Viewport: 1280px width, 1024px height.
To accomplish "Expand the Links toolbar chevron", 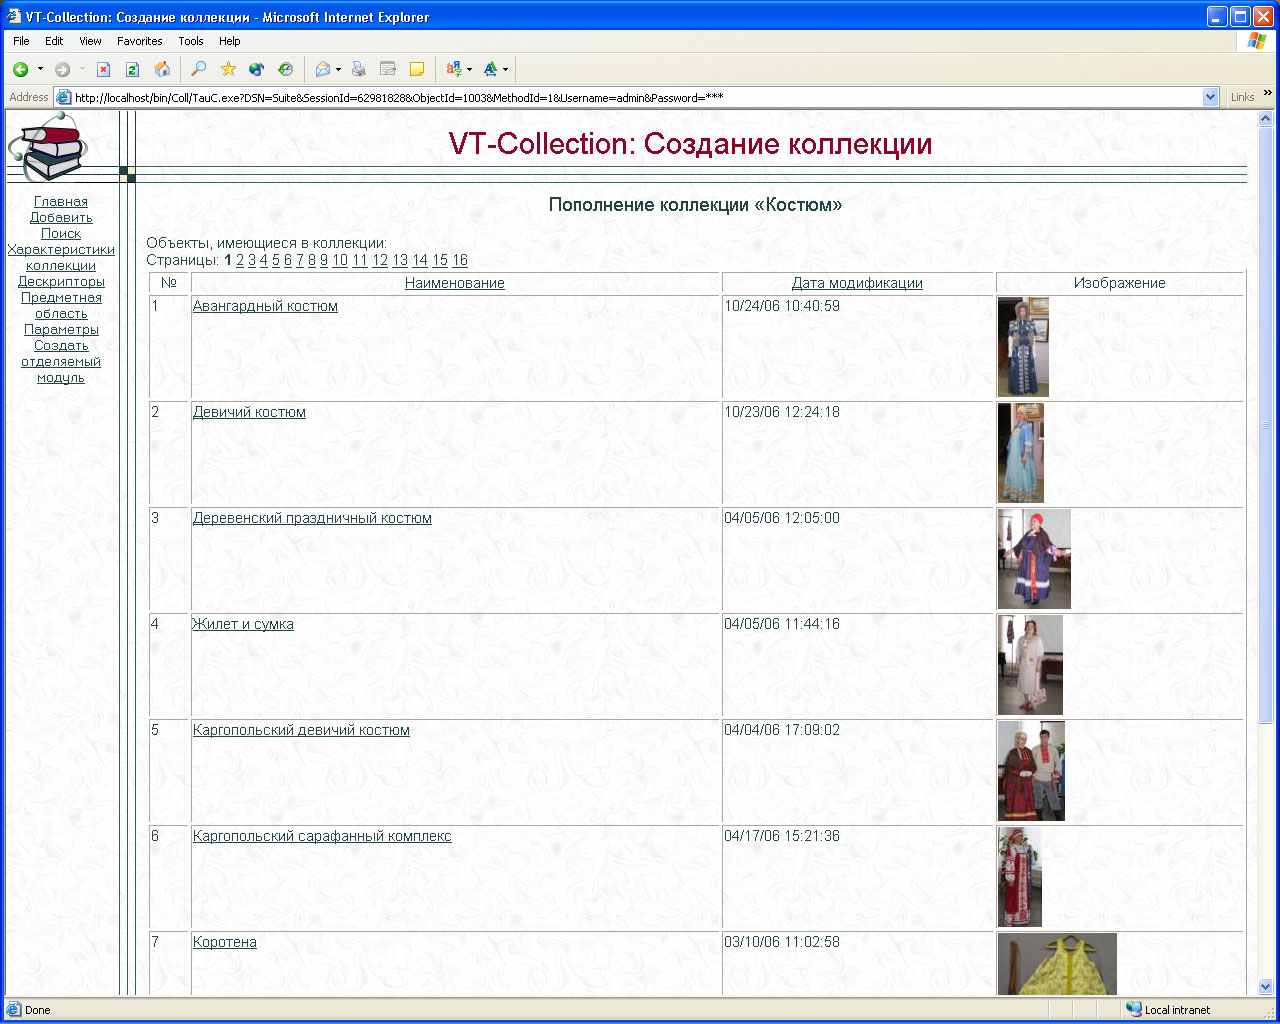I will (1268, 94).
